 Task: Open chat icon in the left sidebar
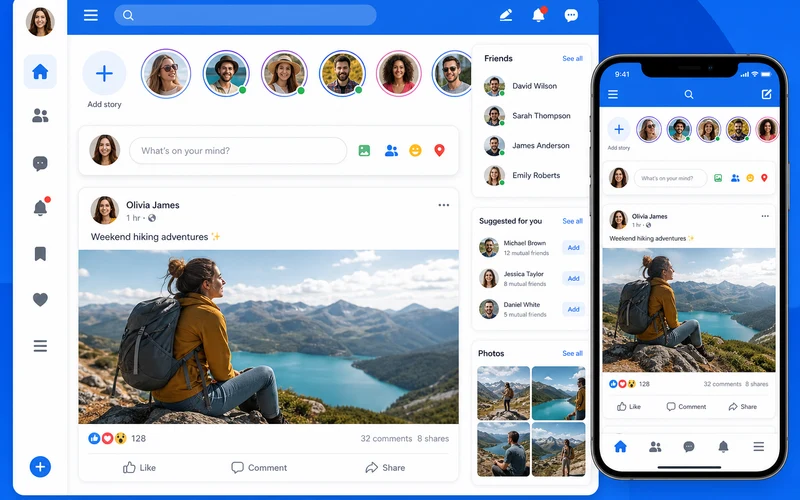click(40, 163)
